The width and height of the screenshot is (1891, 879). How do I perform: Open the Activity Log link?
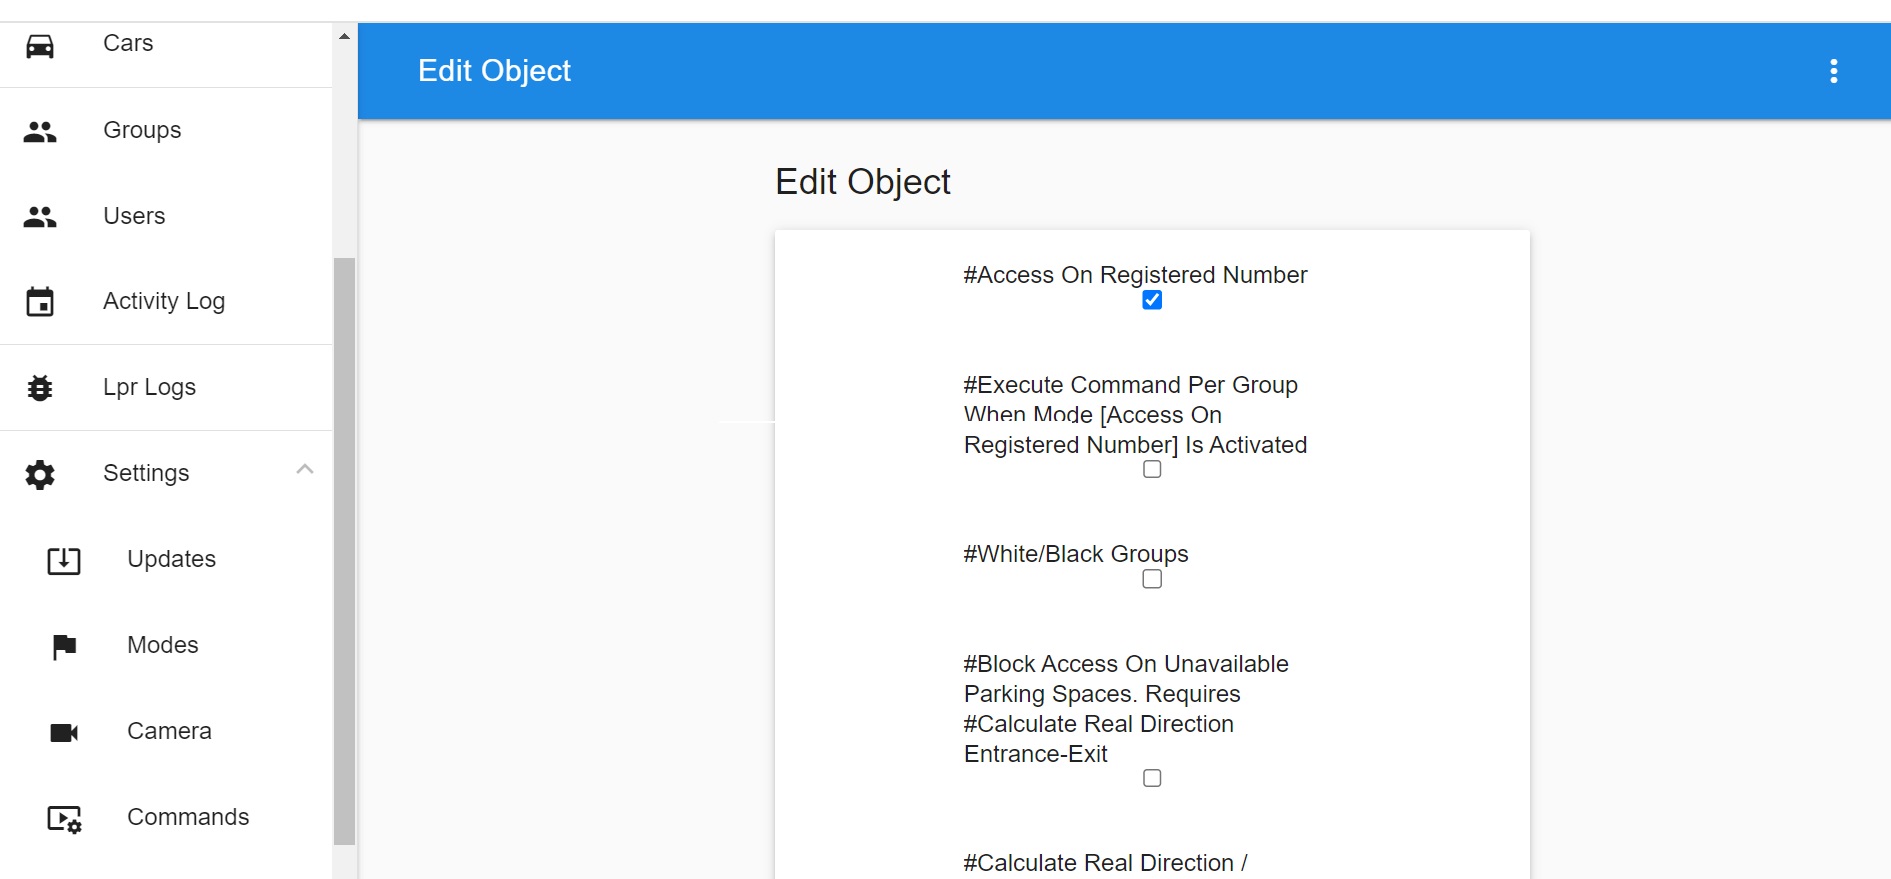166,301
